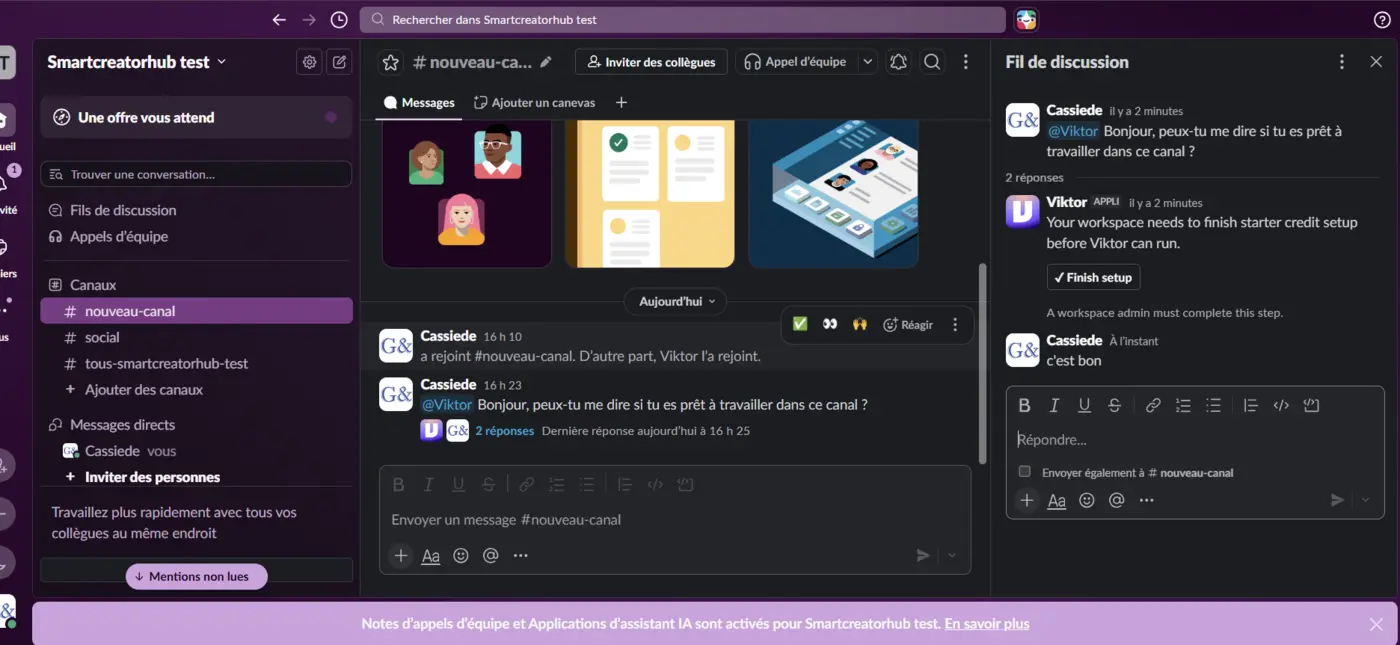Click En savoir plus link

coord(987,624)
